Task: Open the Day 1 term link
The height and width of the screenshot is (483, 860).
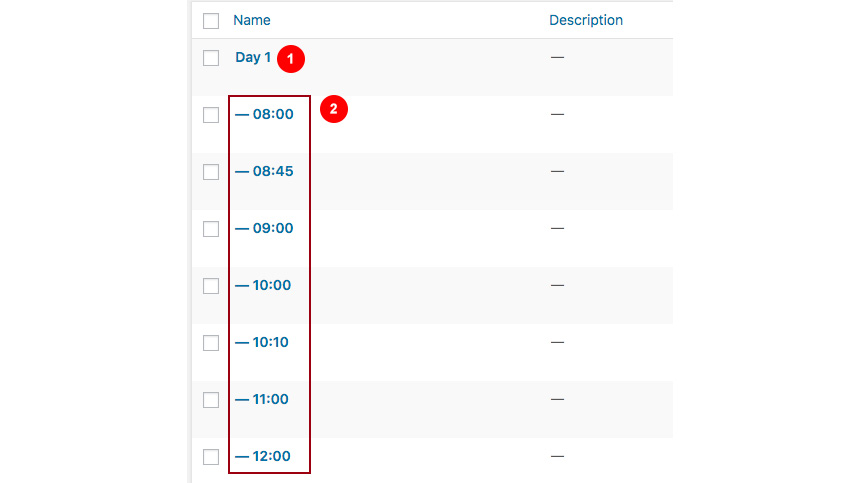Action: coord(253,58)
